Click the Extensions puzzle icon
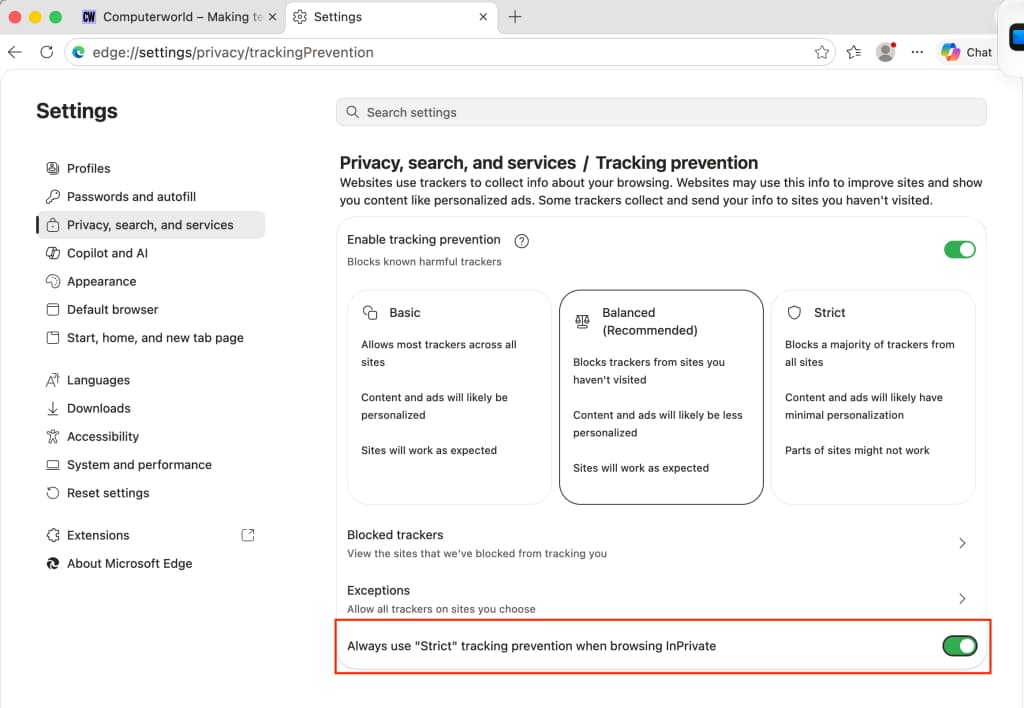This screenshot has height=708, width=1024. pos(53,536)
